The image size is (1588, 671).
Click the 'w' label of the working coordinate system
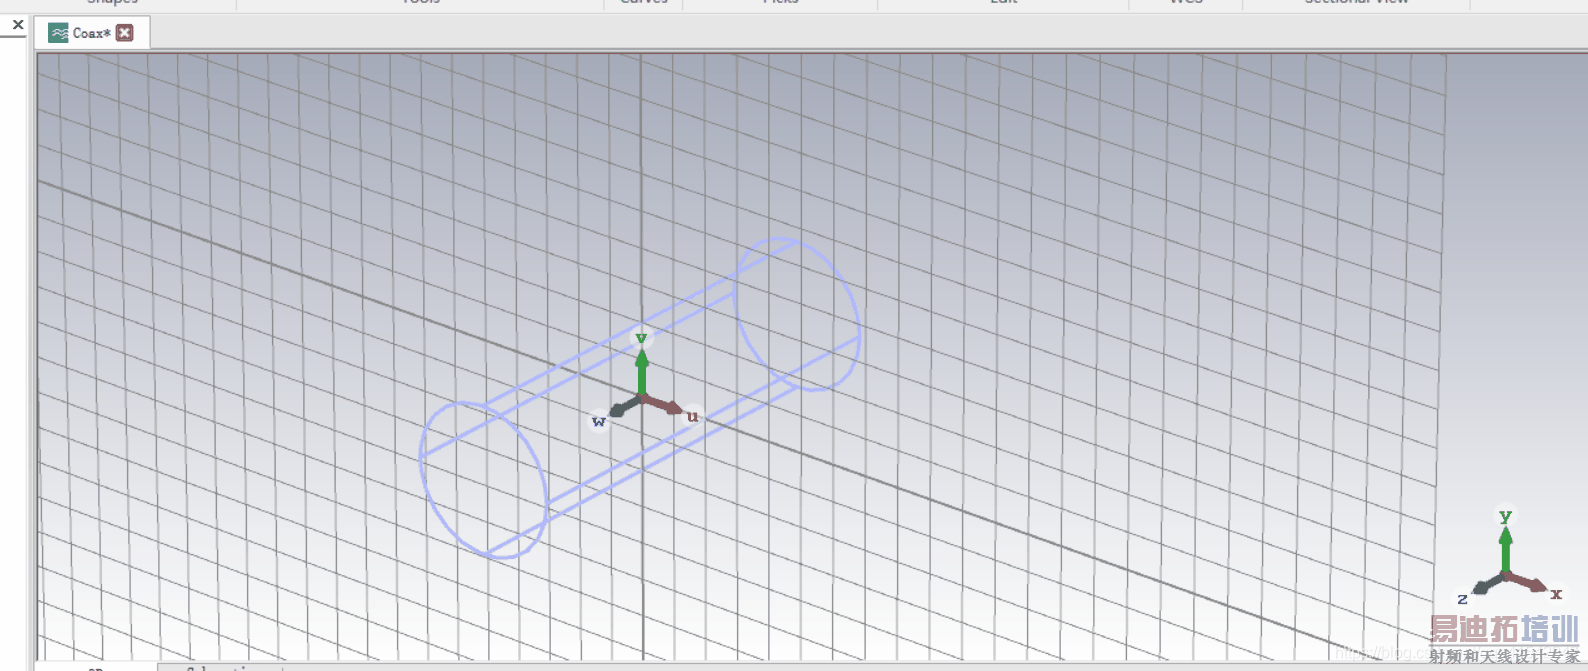[x=598, y=422]
